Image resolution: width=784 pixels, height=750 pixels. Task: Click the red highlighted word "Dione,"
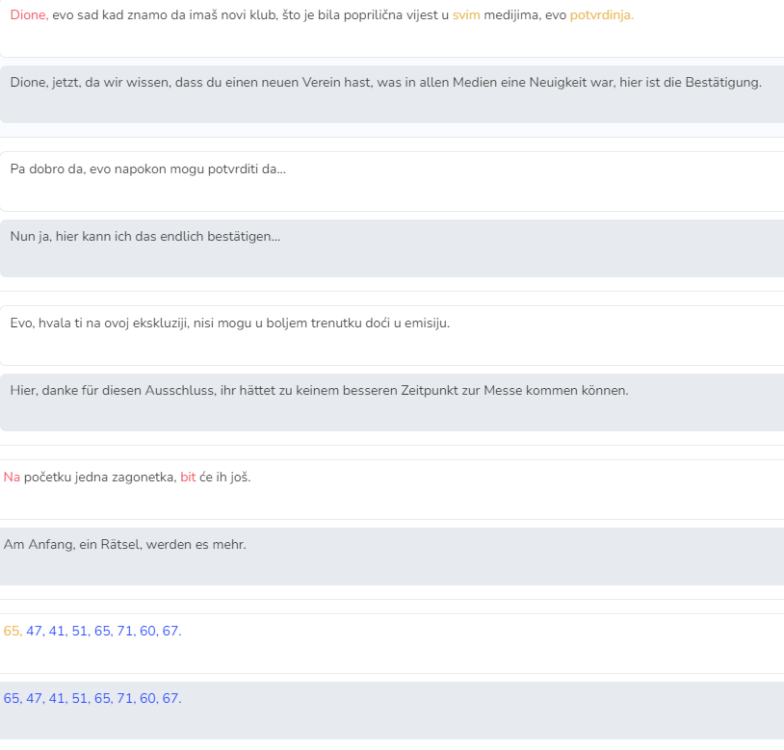pos(29,15)
